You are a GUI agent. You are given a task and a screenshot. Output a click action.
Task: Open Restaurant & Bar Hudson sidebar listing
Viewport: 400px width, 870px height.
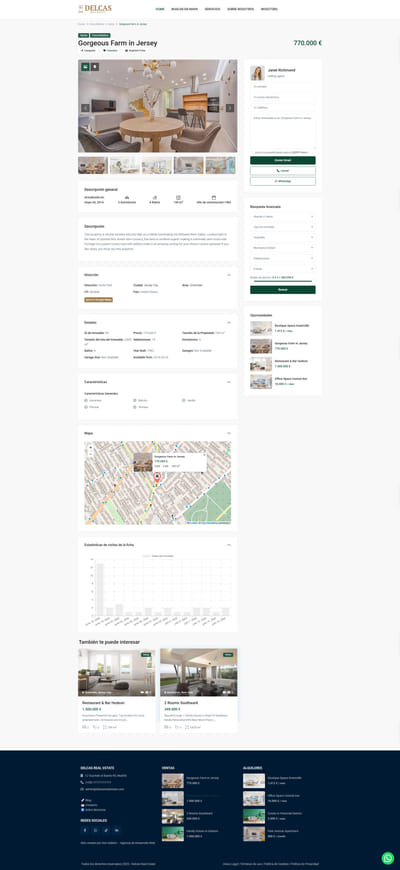291,361
